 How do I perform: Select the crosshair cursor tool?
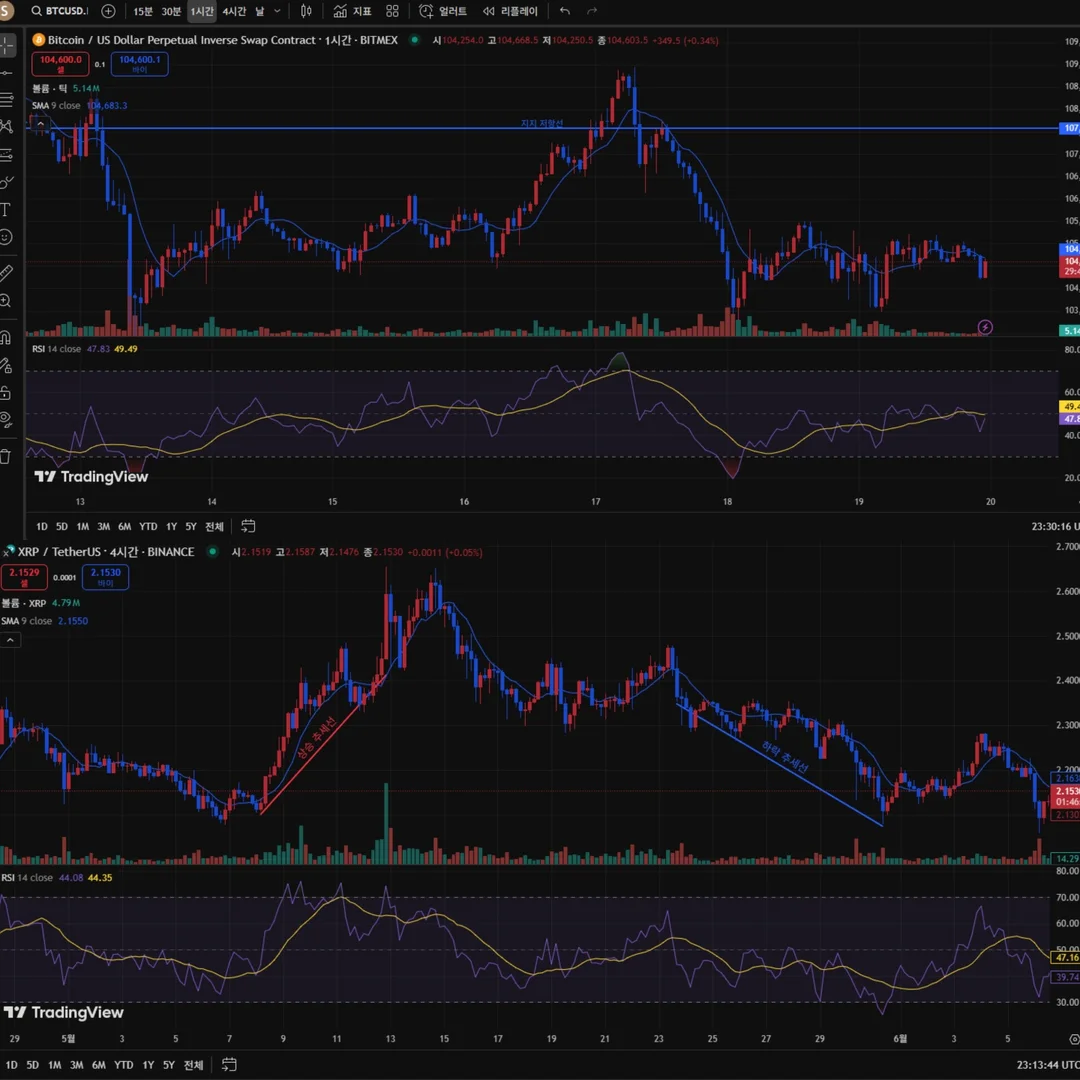point(7,45)
